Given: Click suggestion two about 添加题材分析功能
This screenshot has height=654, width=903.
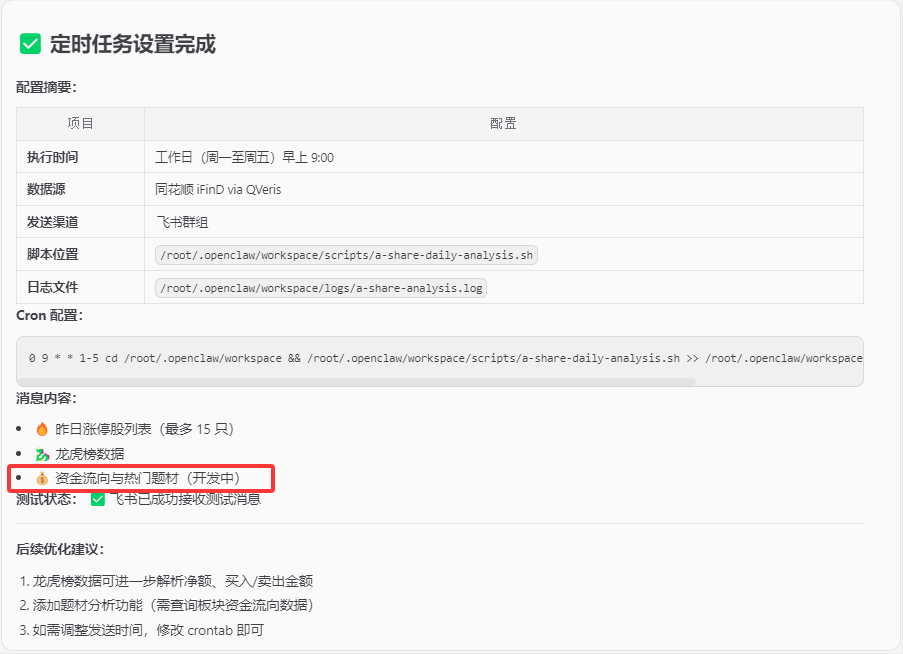Looking at the screenshot, I should [172, 606].
